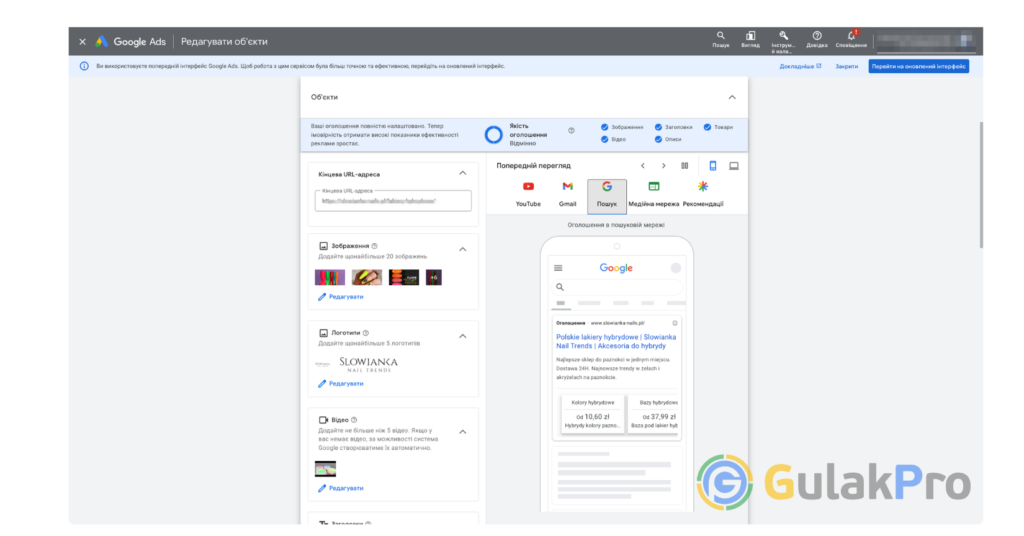
Task: Click help icon beside Відео heading
Action: [x=354, y=420]
